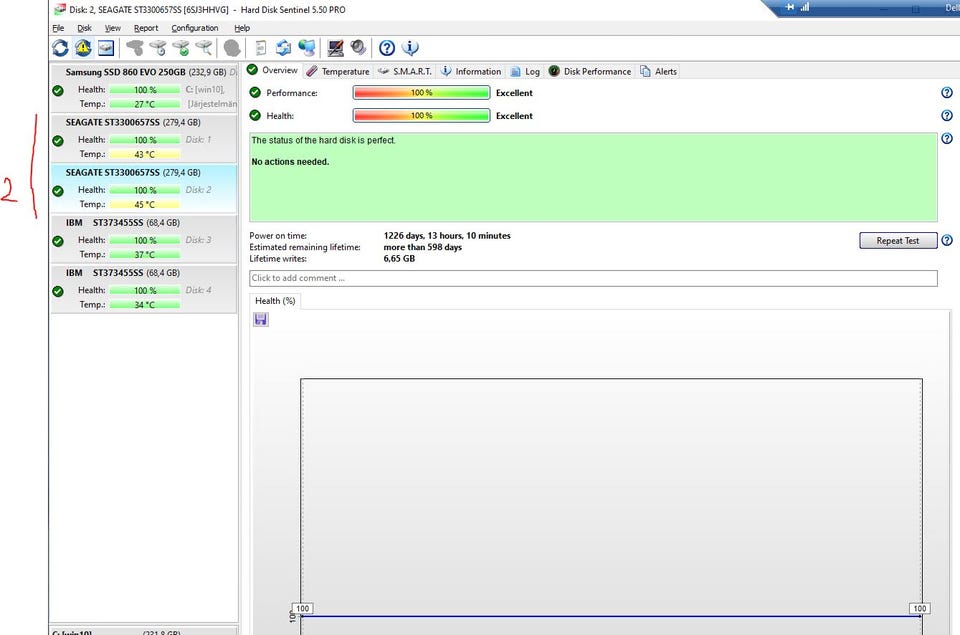Click the speaker icon in the toolbar
The image size is (960, 635).
[x=358, y=48]
